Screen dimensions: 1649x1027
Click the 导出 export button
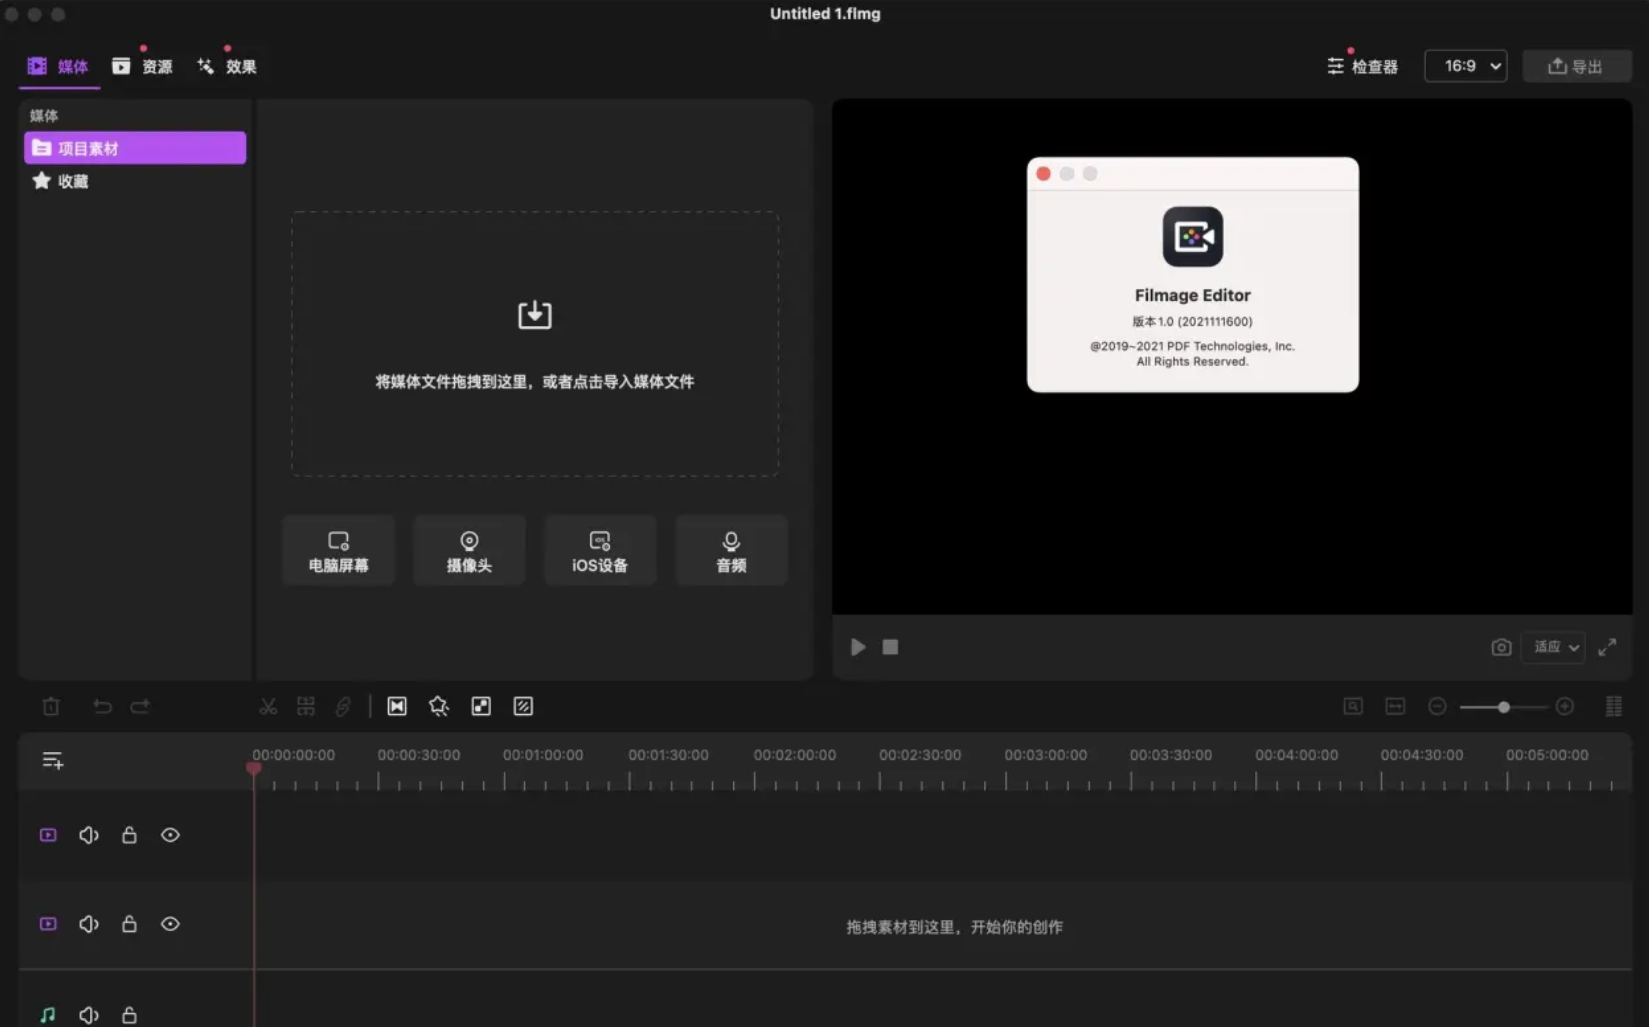(x=1577, y=66)
